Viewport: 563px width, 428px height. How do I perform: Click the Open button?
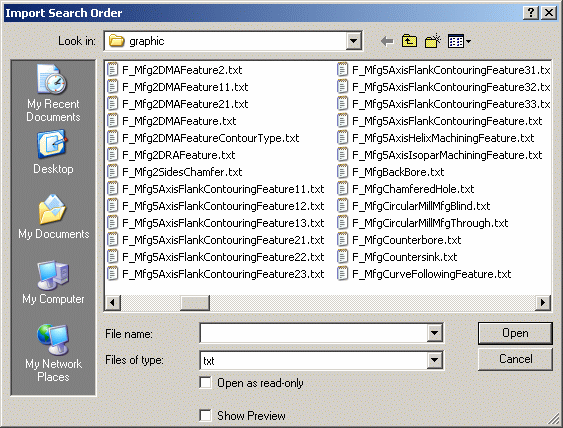[515, 333]
